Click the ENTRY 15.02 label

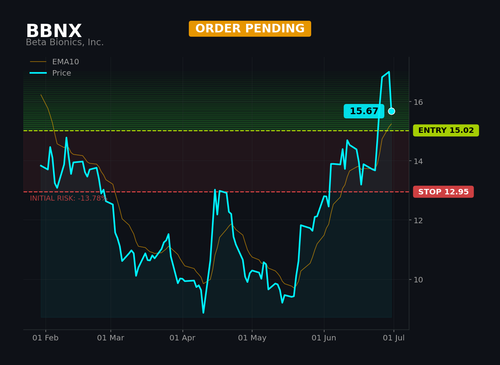[446, 130]
